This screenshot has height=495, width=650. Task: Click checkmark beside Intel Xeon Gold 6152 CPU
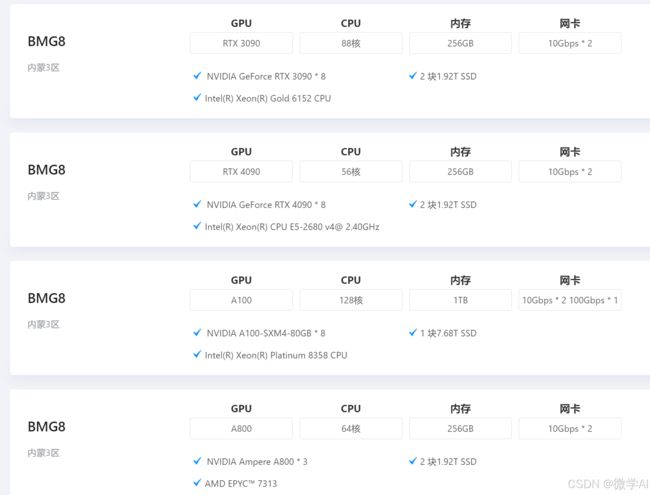click(197, 97)
